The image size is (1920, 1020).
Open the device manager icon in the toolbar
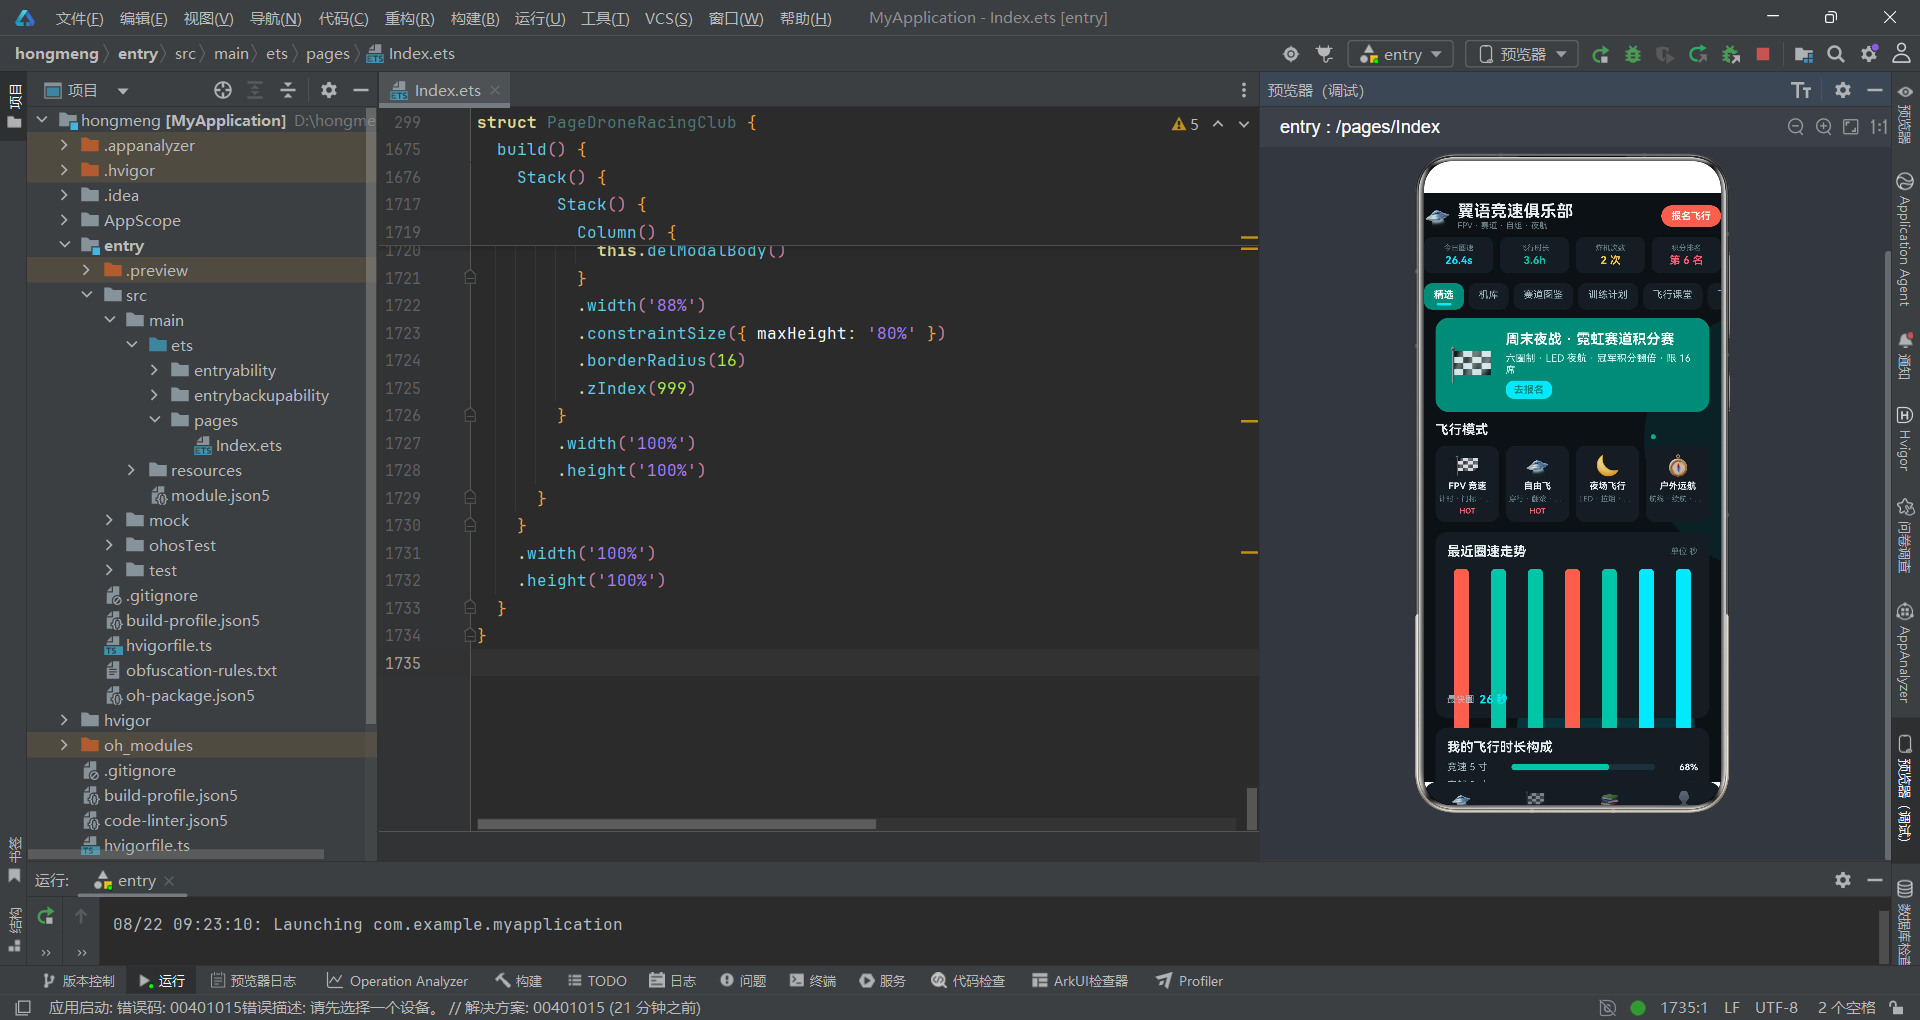click(x=1804, y=54)
